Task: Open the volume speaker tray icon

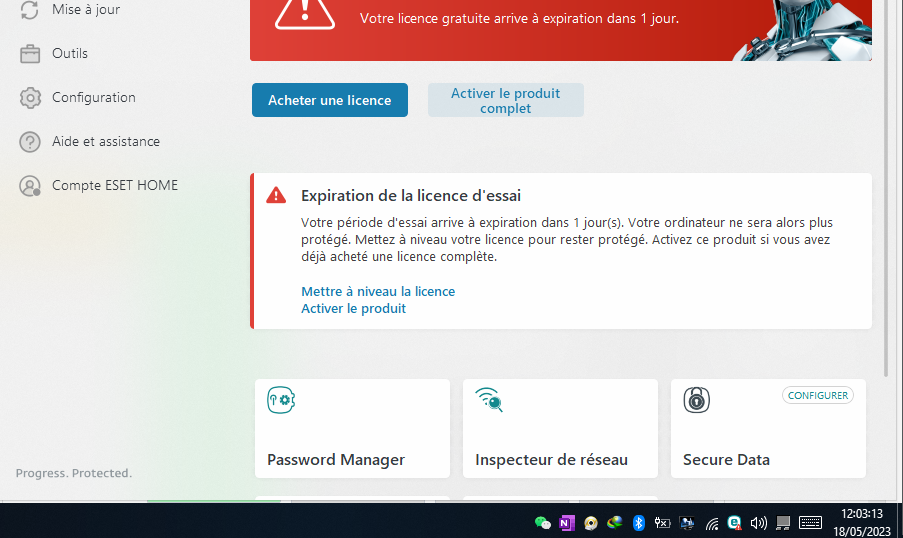Action: pyautogui.click(x=758, y=522)
